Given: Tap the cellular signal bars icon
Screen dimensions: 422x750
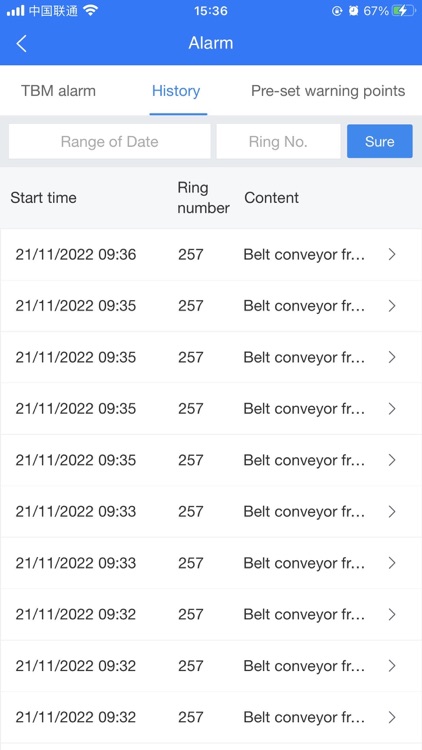Looking at the screenshot, I should coord(15,11).
